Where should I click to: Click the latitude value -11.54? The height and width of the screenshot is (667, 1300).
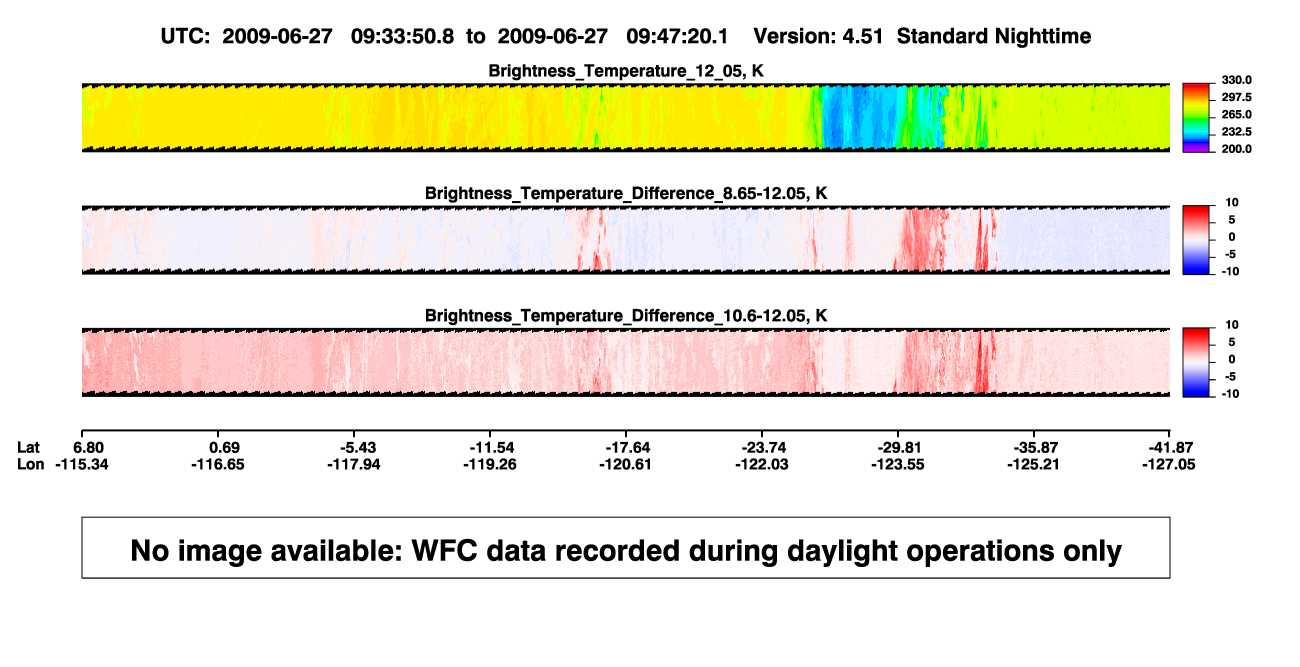point(495,446)
